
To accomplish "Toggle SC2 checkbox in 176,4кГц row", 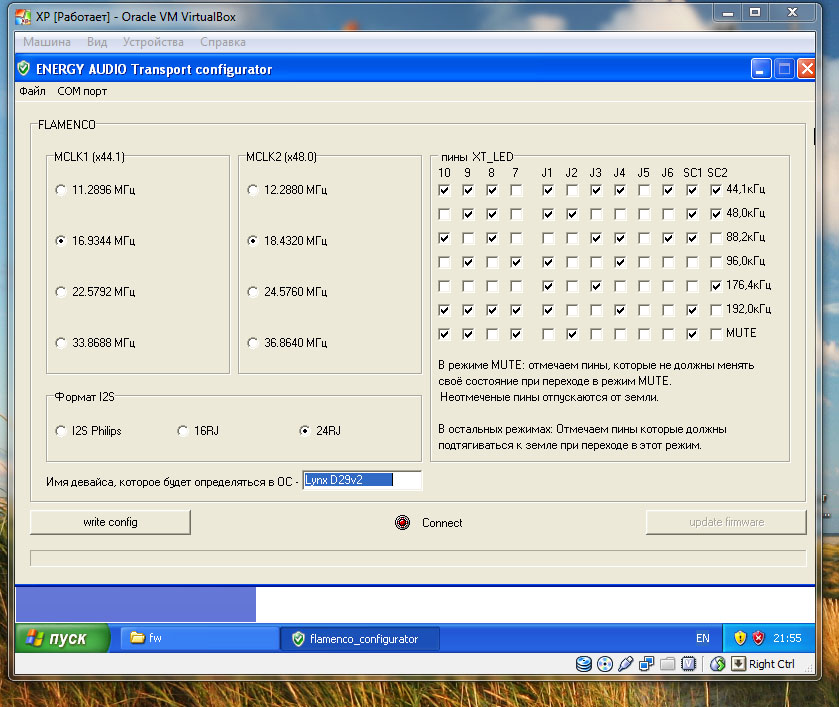I will click(x=716, y=286).
